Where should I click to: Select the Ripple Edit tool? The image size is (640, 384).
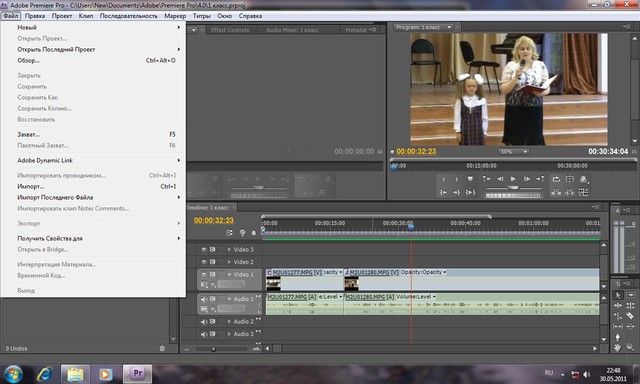[x=618, y=305]
